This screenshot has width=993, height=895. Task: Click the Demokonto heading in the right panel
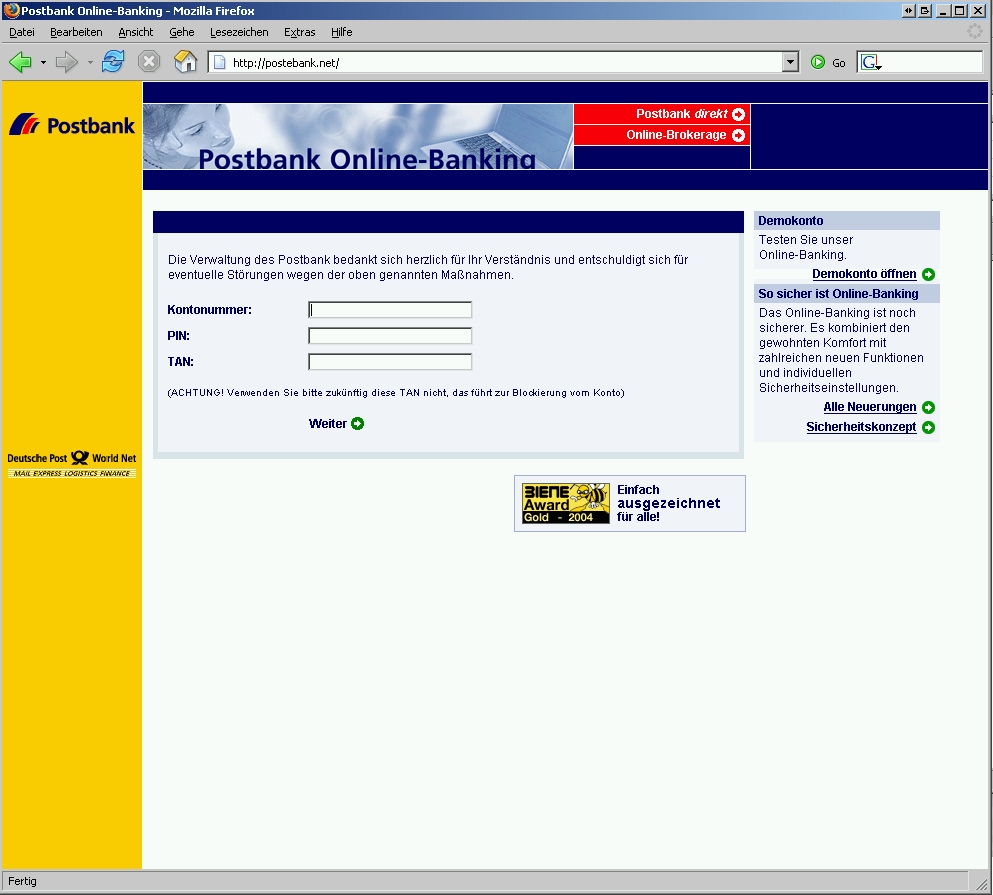click(790, 220)
